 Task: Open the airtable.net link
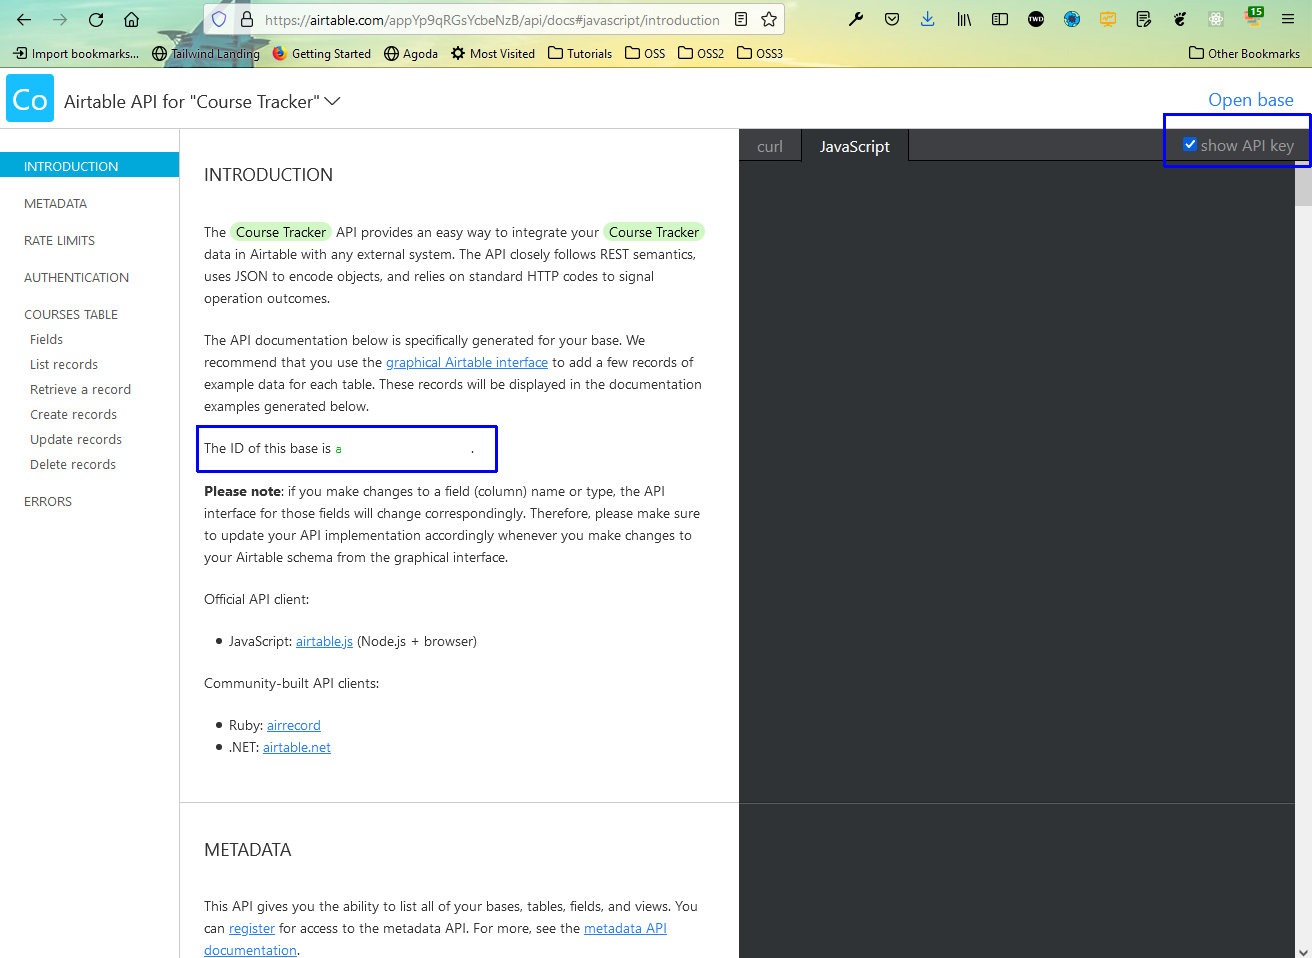[x=297, y=747]
